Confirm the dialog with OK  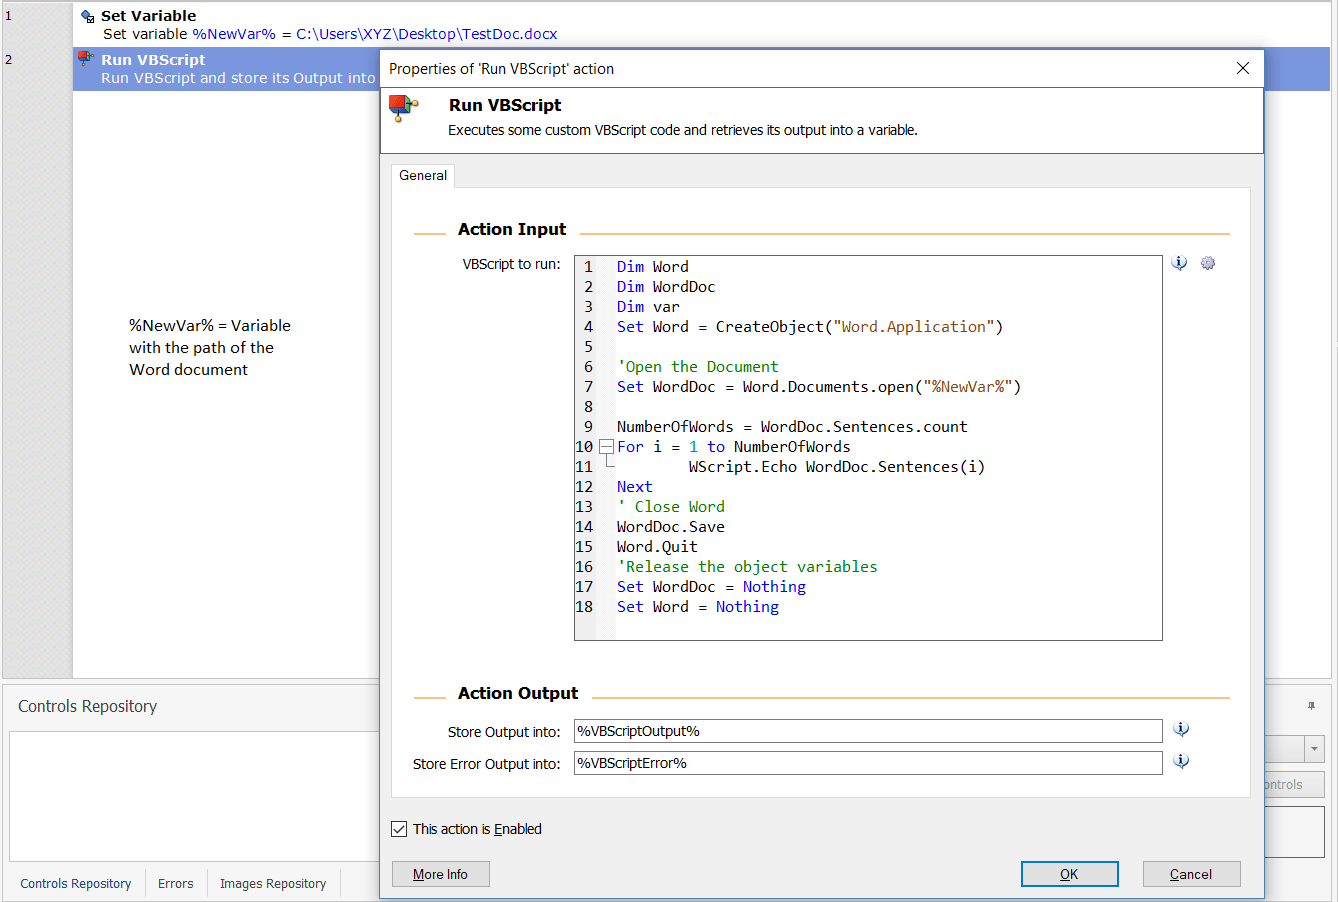click(x=1069, y=873)
